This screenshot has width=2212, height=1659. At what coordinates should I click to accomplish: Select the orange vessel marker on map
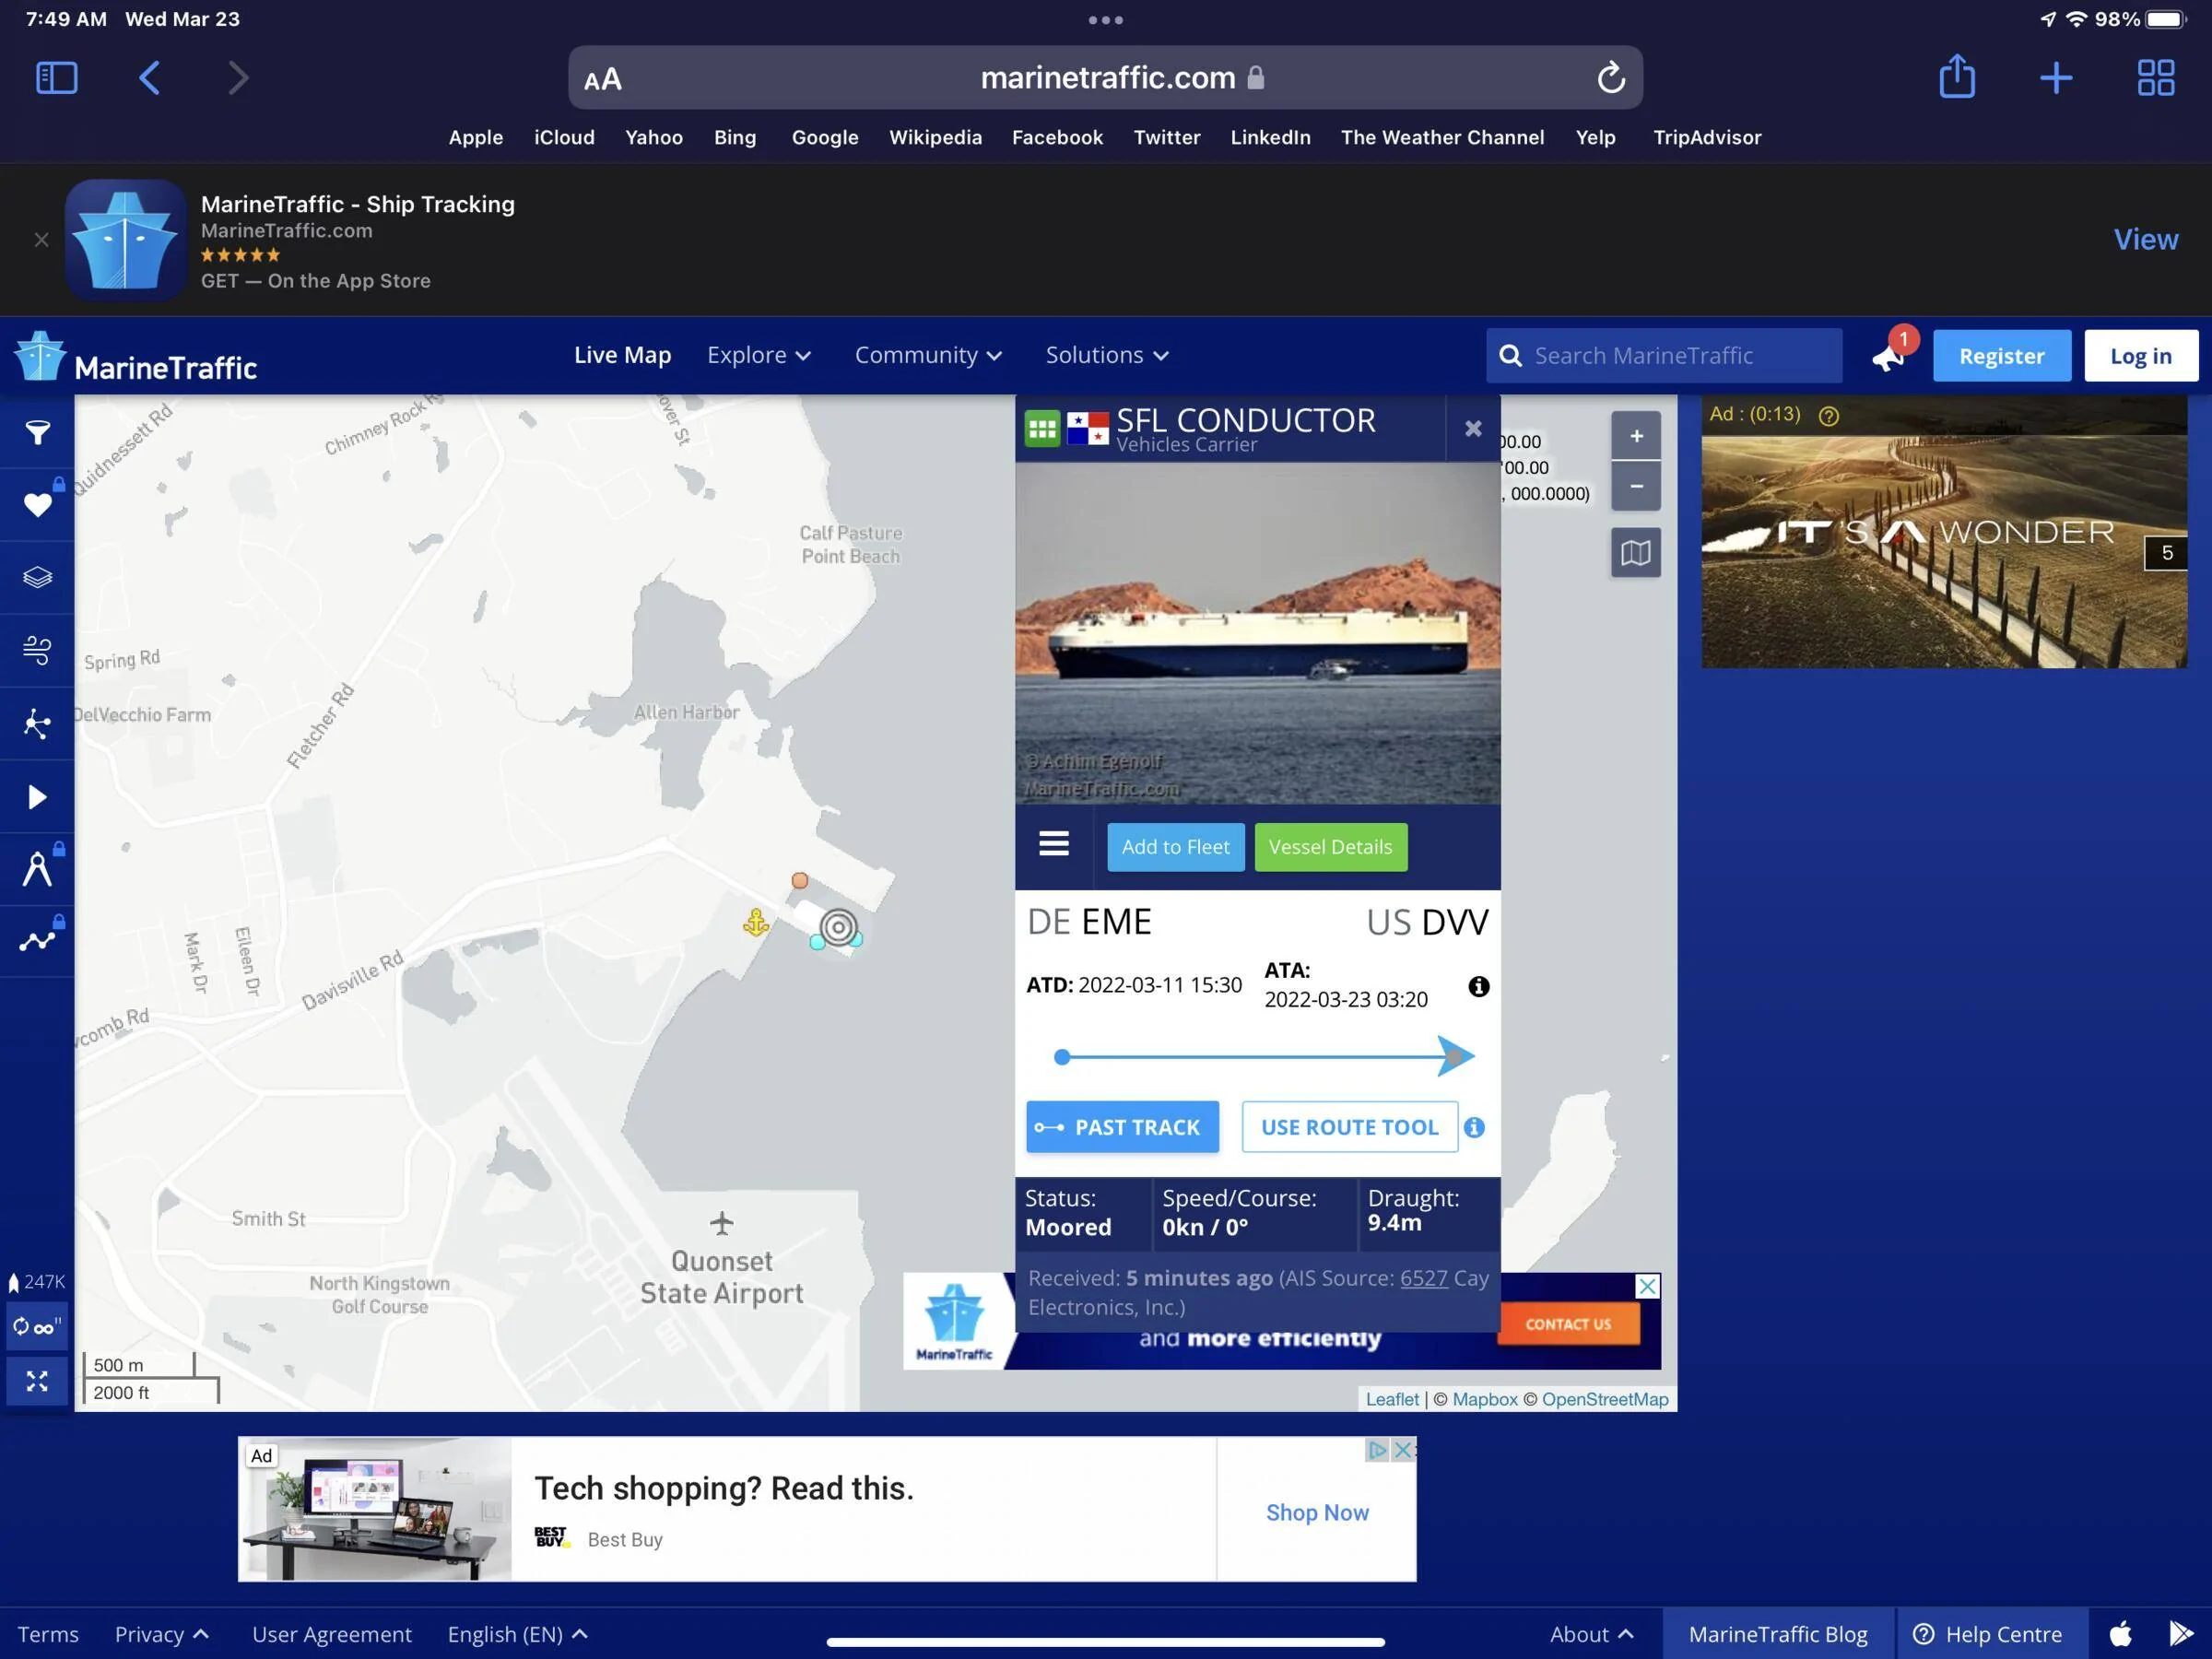pyautogui.click(x=800, y=880)
